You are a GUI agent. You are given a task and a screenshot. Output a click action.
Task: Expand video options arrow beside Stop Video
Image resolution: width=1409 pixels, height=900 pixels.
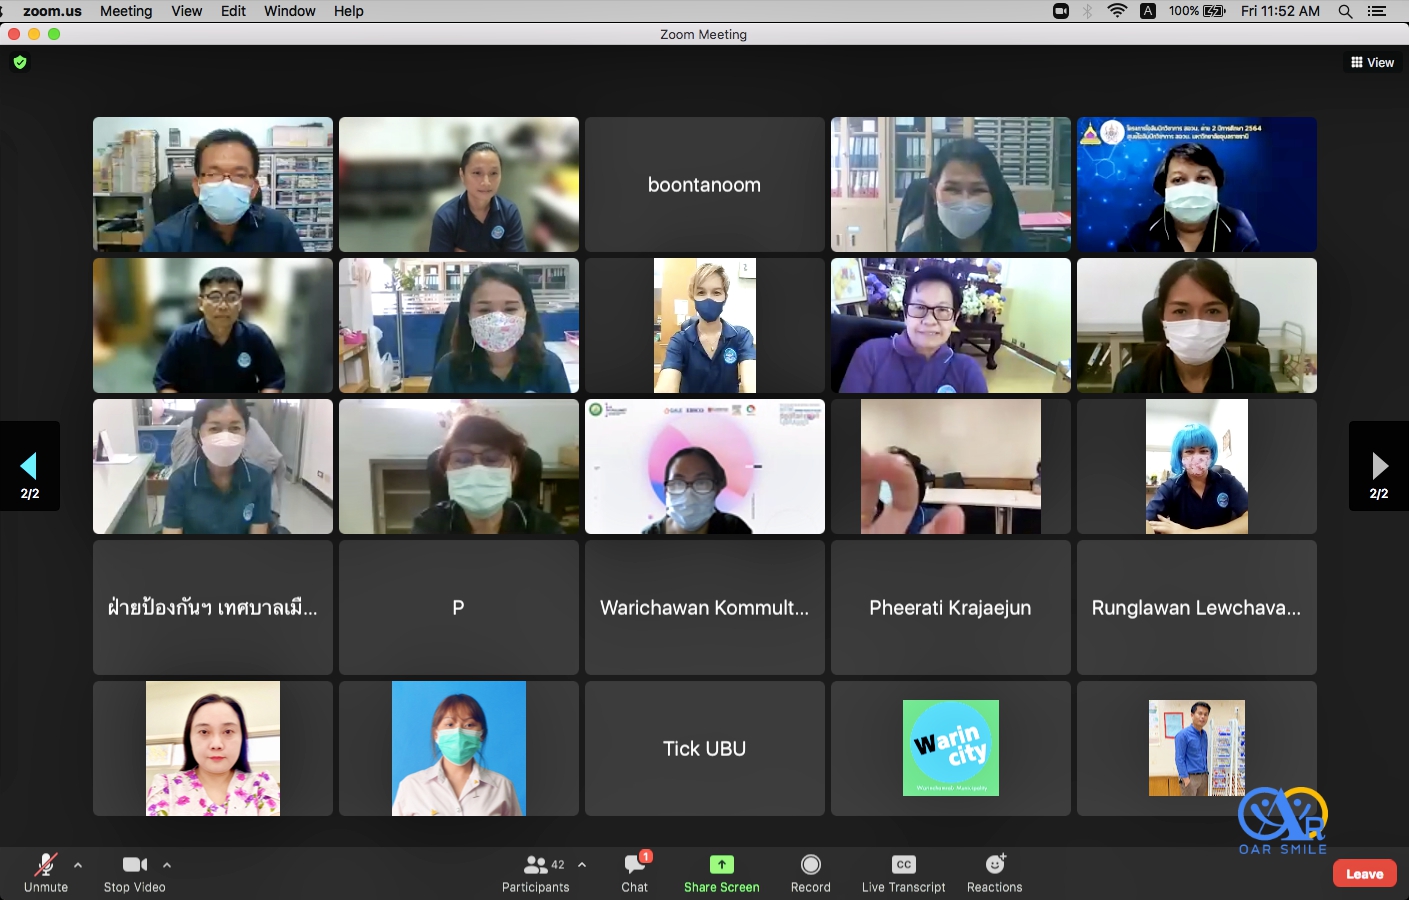click(x=167, y=865)
